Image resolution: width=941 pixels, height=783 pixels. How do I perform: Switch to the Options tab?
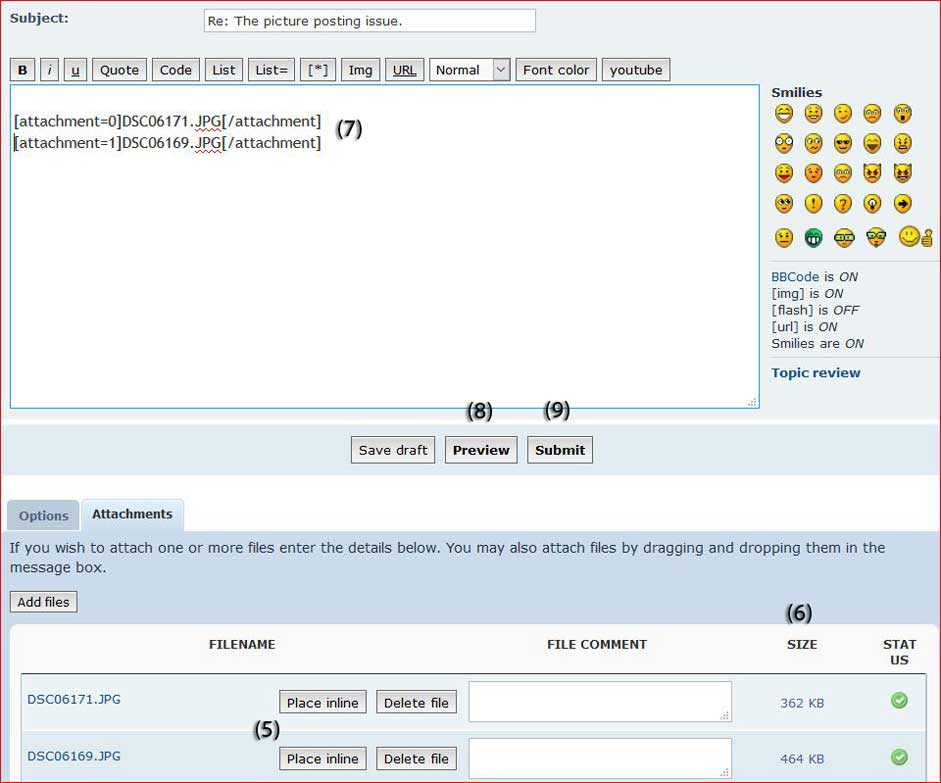[43, 515]
